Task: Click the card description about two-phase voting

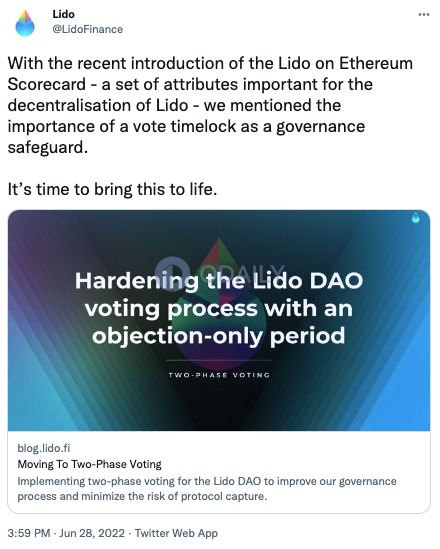Action: click(207, 489)
